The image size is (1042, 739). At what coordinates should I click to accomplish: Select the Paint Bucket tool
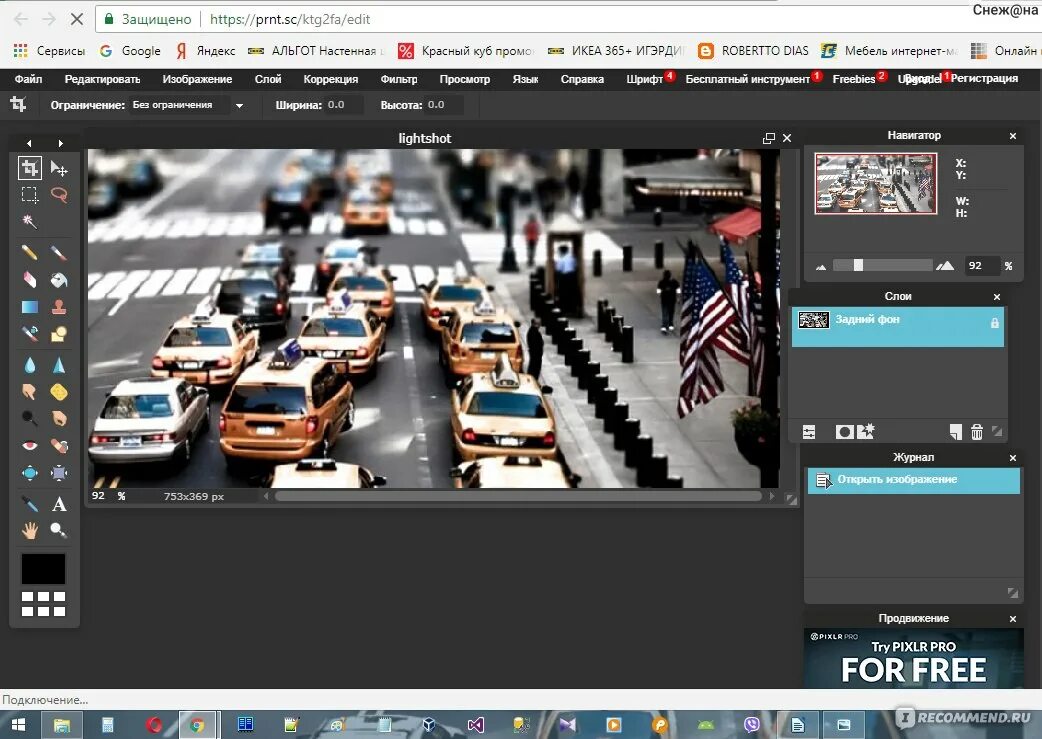click(x=59, y=280)
